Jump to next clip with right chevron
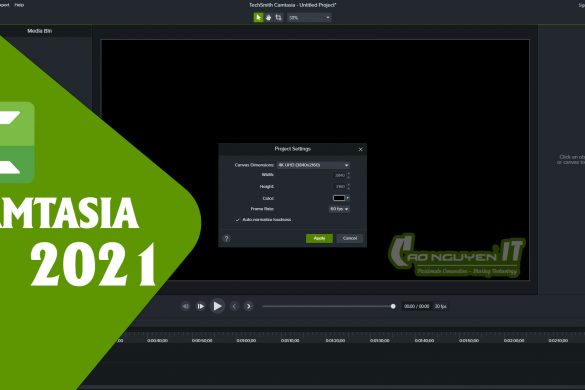 point(248,306)
